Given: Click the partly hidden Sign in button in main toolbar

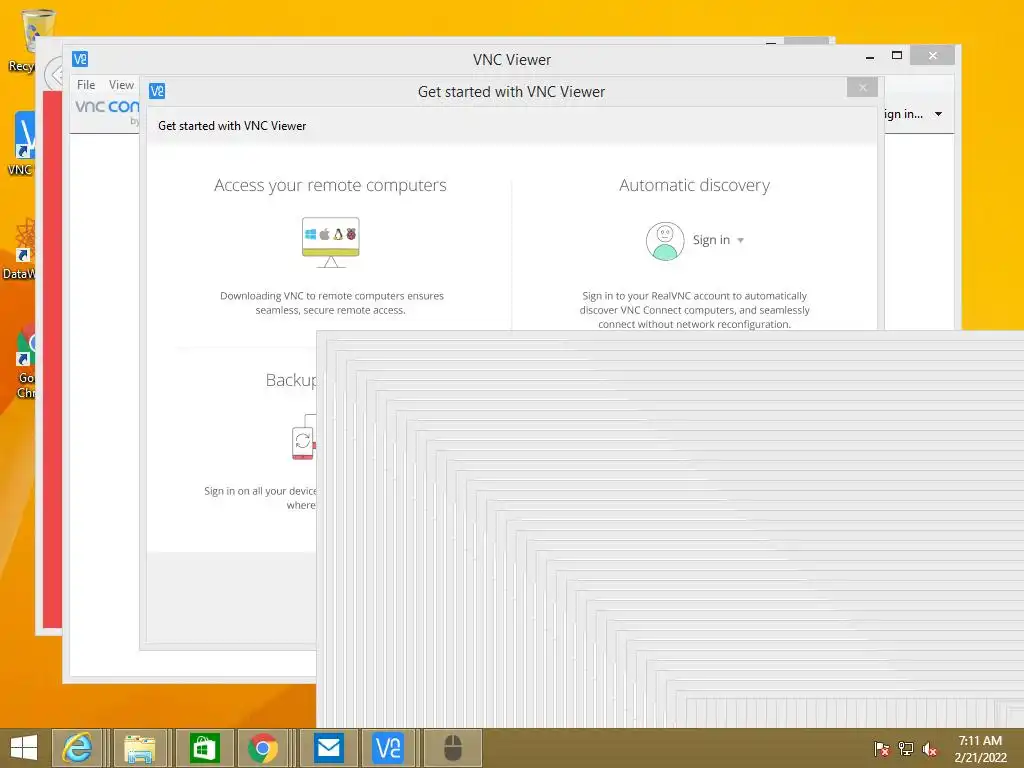Looking at the screenshot, I should (904, 114).
